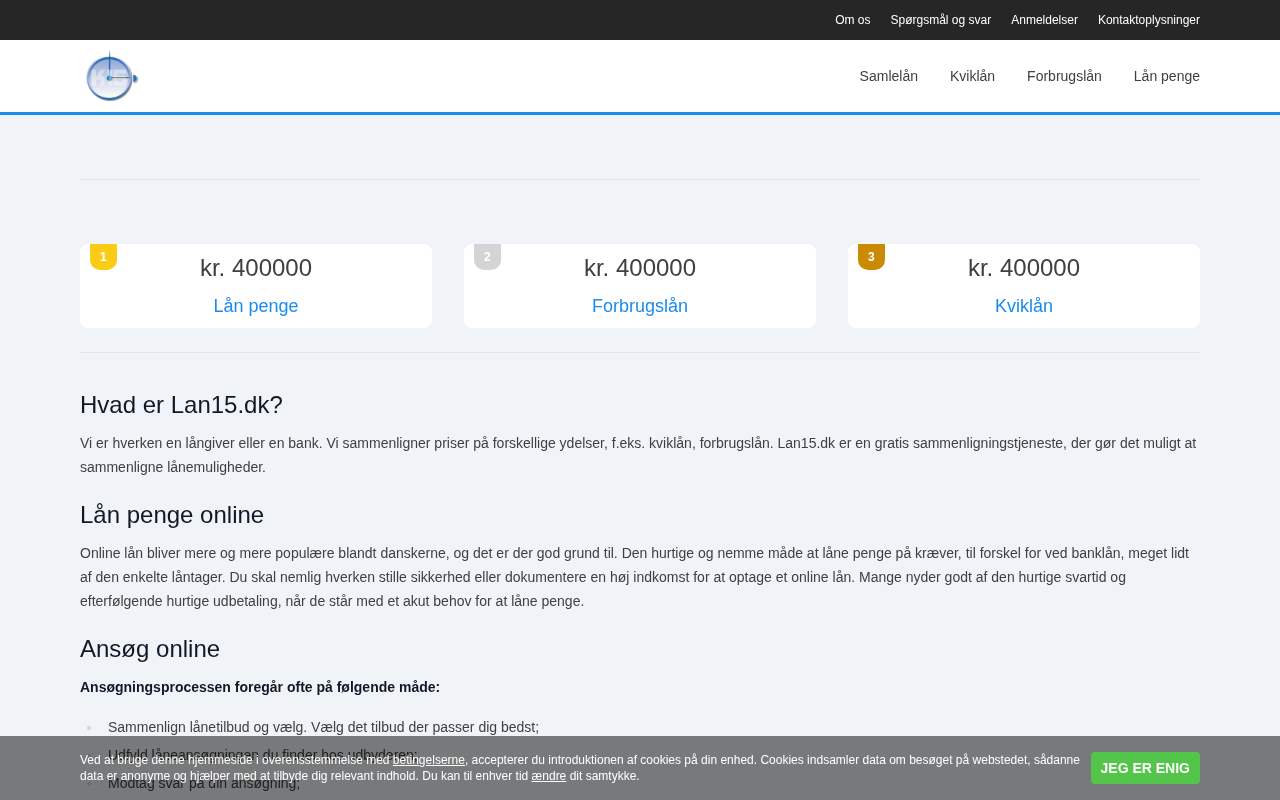Click the gray rank 2 badge
1280x800 pixels.
tap(487, 257)
